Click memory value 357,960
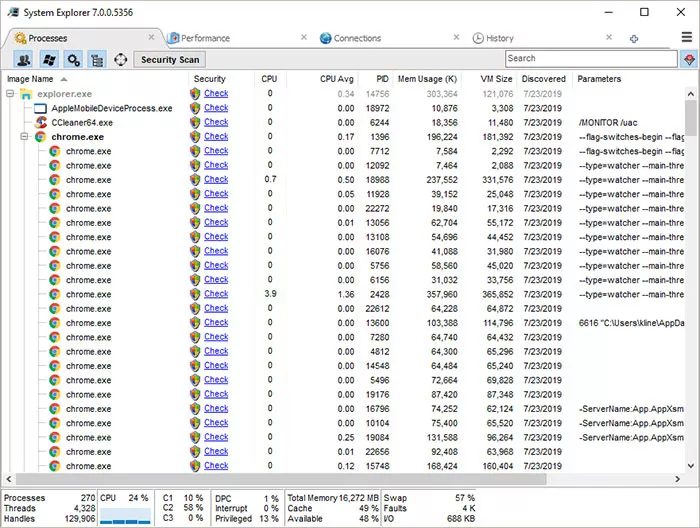The width and height of the screenshot is (700, 528). click(x=442, y=295)
